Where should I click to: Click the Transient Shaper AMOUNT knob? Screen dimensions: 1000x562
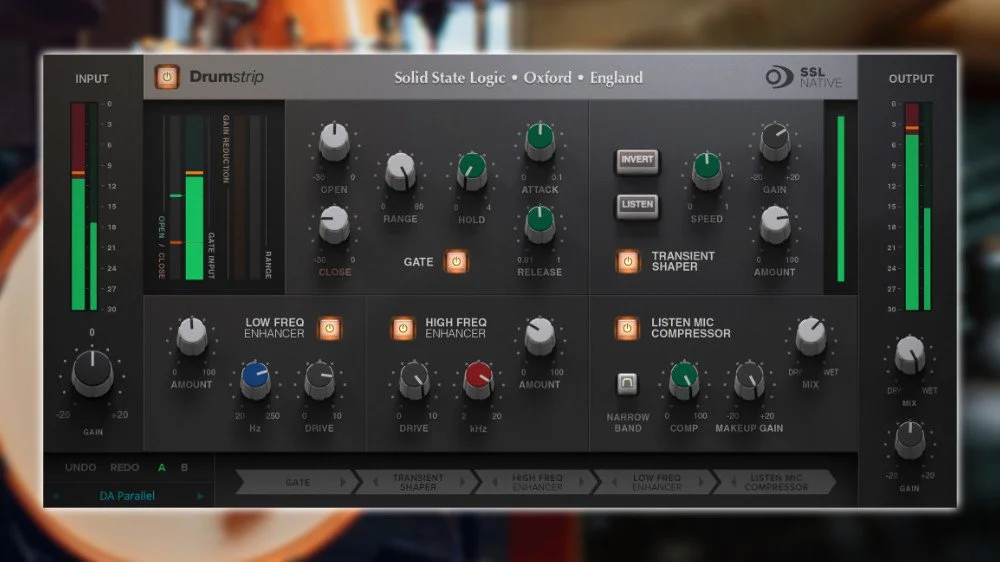(775, 224)
